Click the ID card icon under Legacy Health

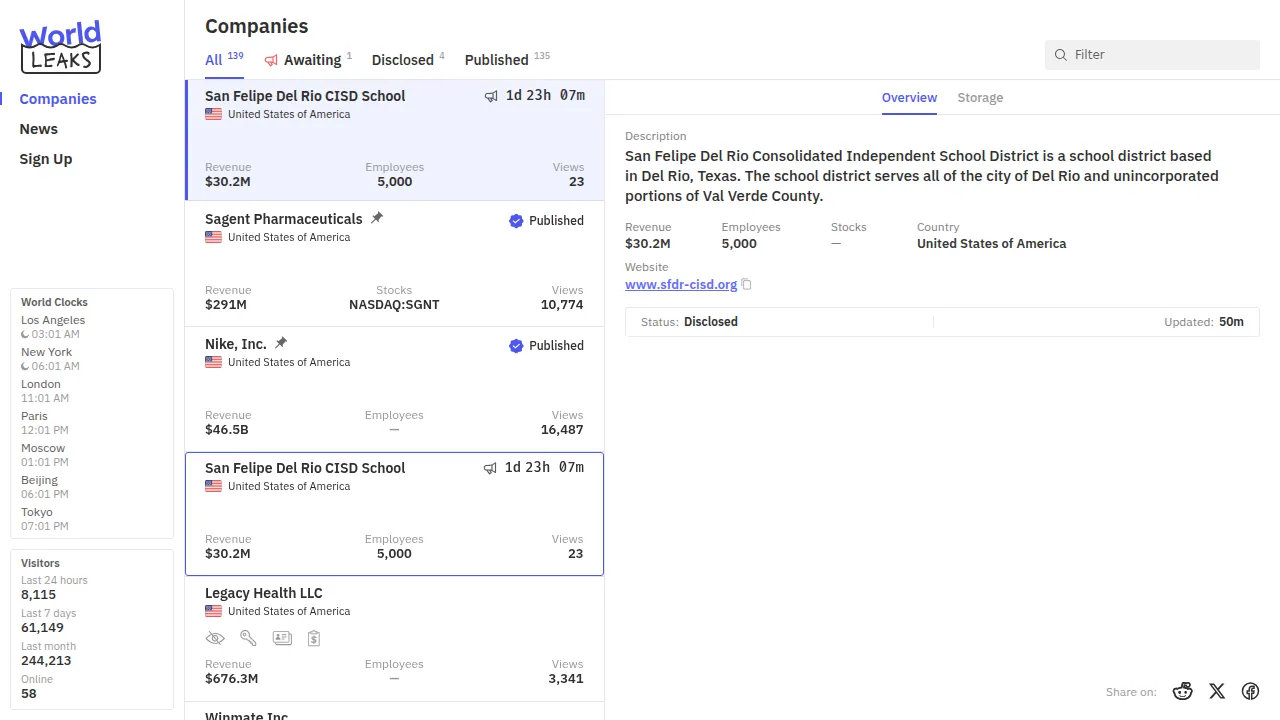(282, 638)
